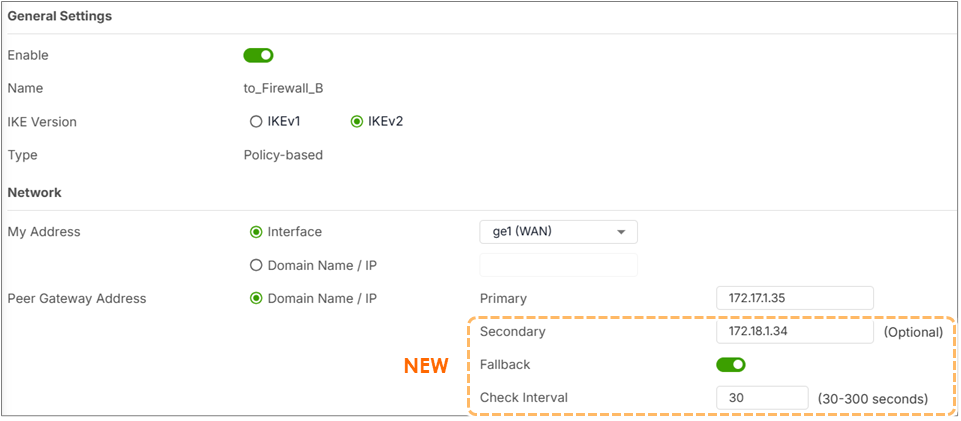The image size is (961, 421).
Task: Click the Network section heading
Action: tap(34, 192)
